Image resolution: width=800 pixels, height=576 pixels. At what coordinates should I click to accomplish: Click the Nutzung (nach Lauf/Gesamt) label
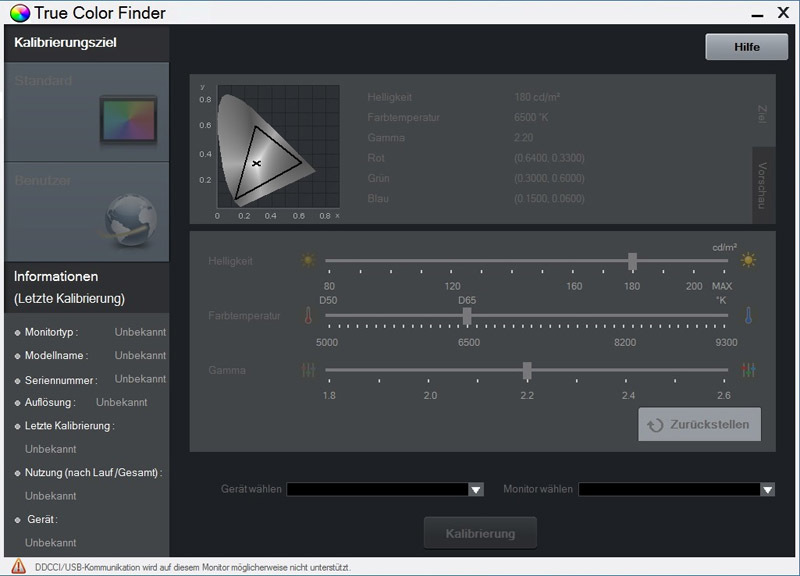click(93, 472)
